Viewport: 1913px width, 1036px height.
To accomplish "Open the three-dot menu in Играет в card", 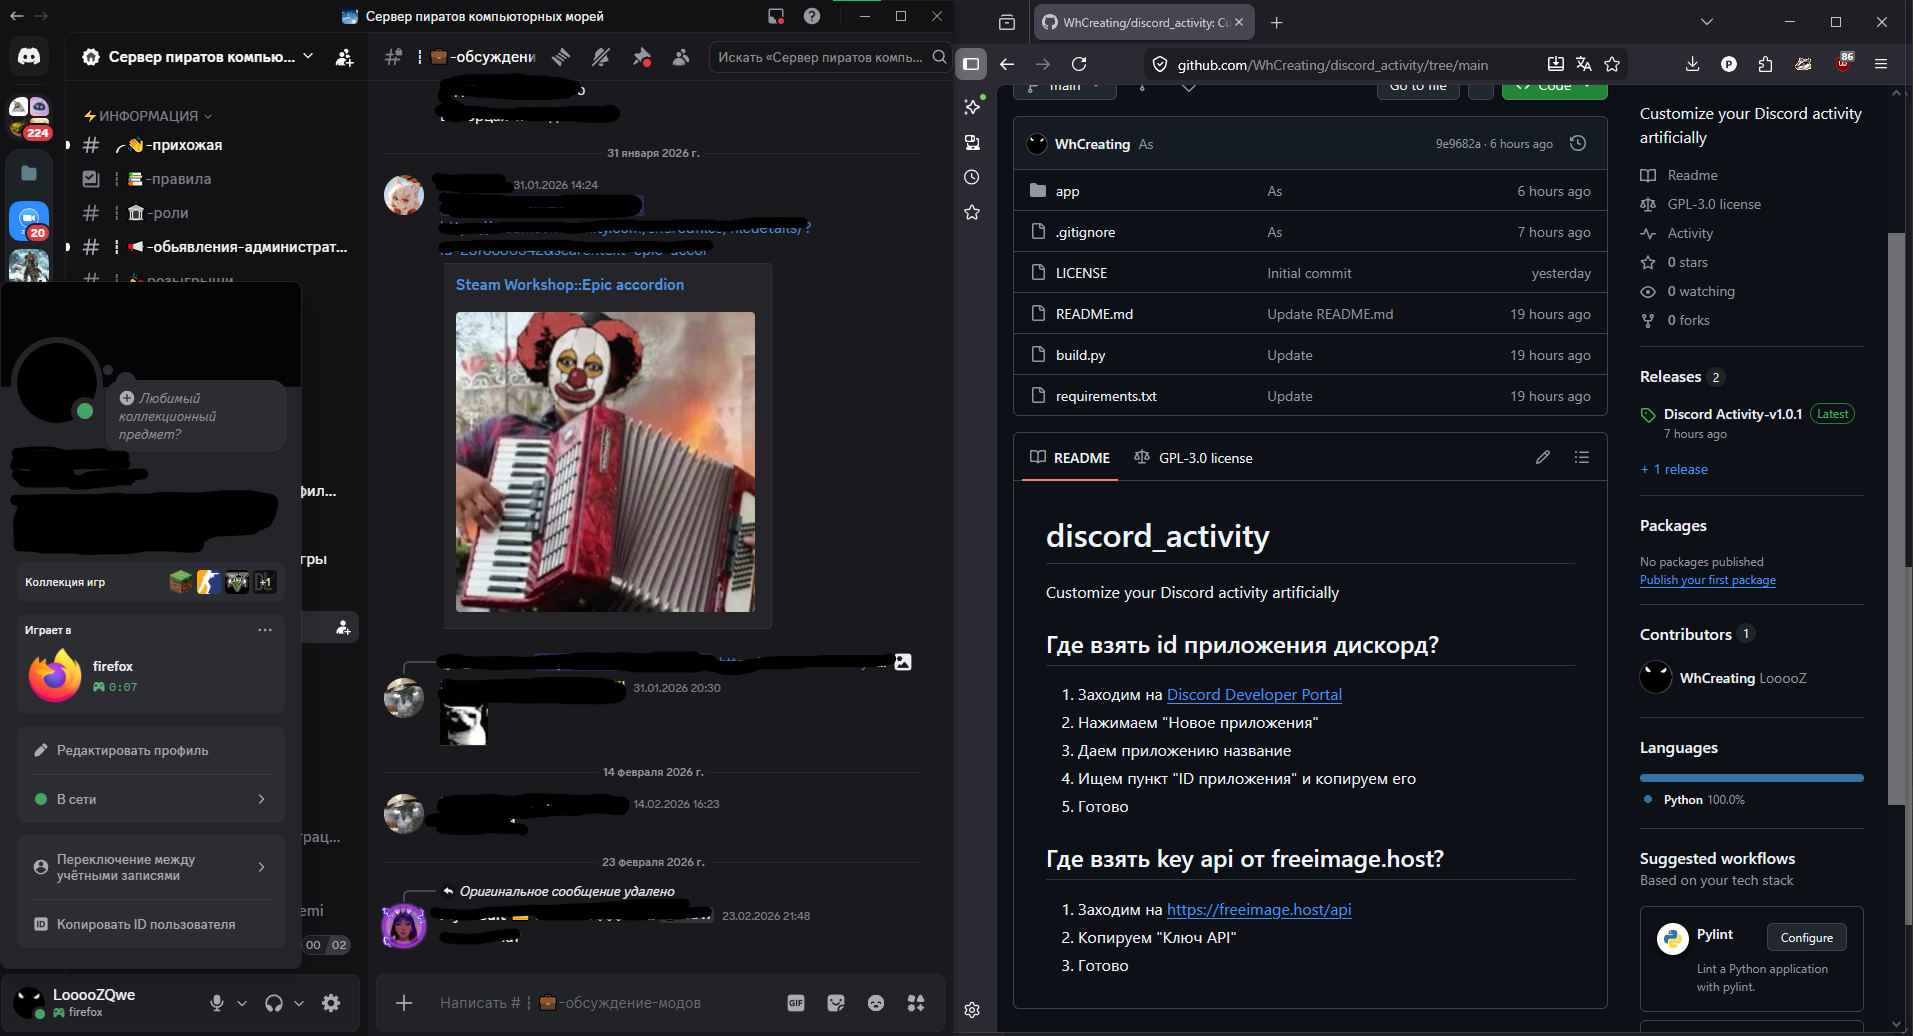I will pyautogui.click(x=265, y=630).
